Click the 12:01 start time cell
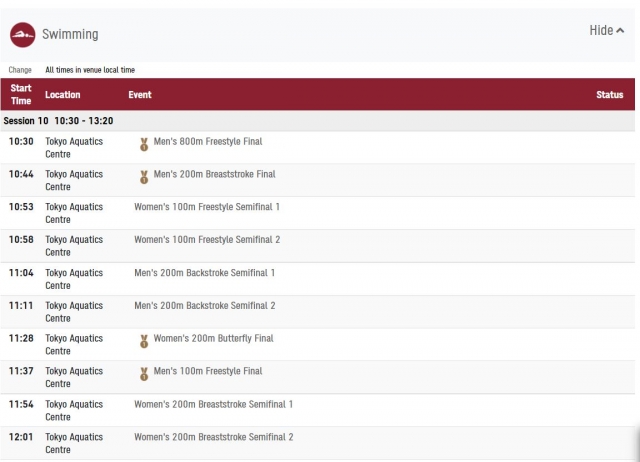The height and width of the screenshot is (462, 640). (21, 437)
